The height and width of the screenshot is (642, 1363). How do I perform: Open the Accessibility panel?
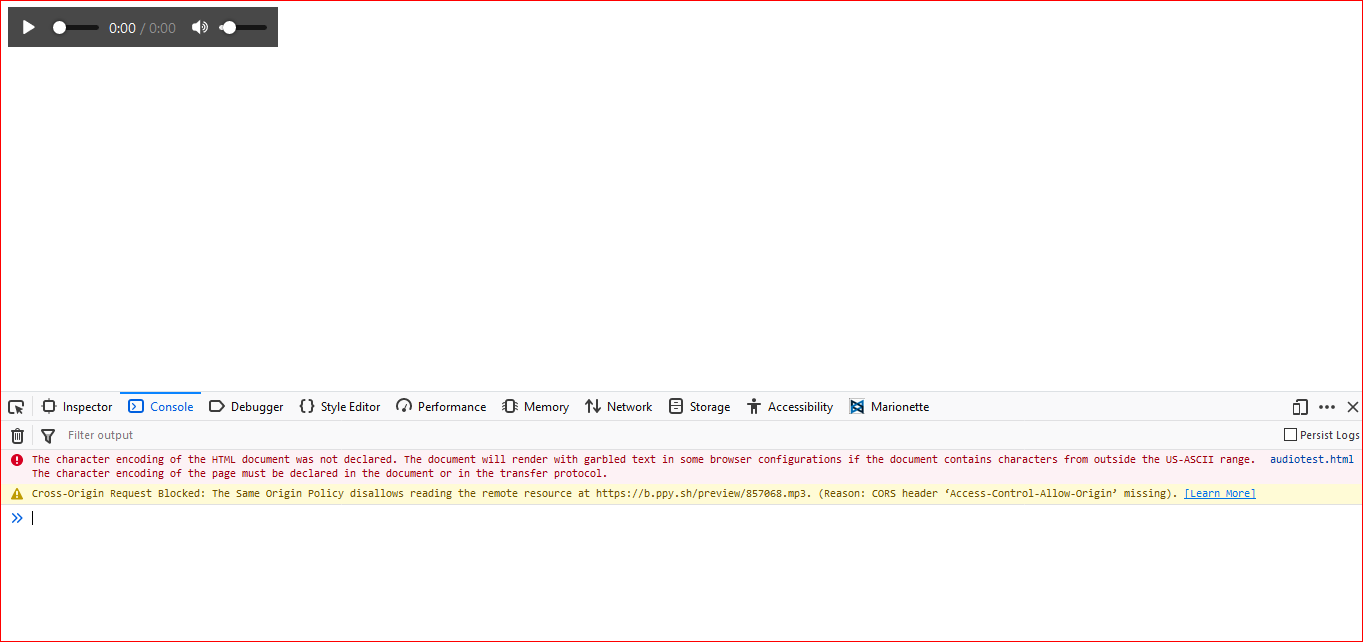pos(790,406)
